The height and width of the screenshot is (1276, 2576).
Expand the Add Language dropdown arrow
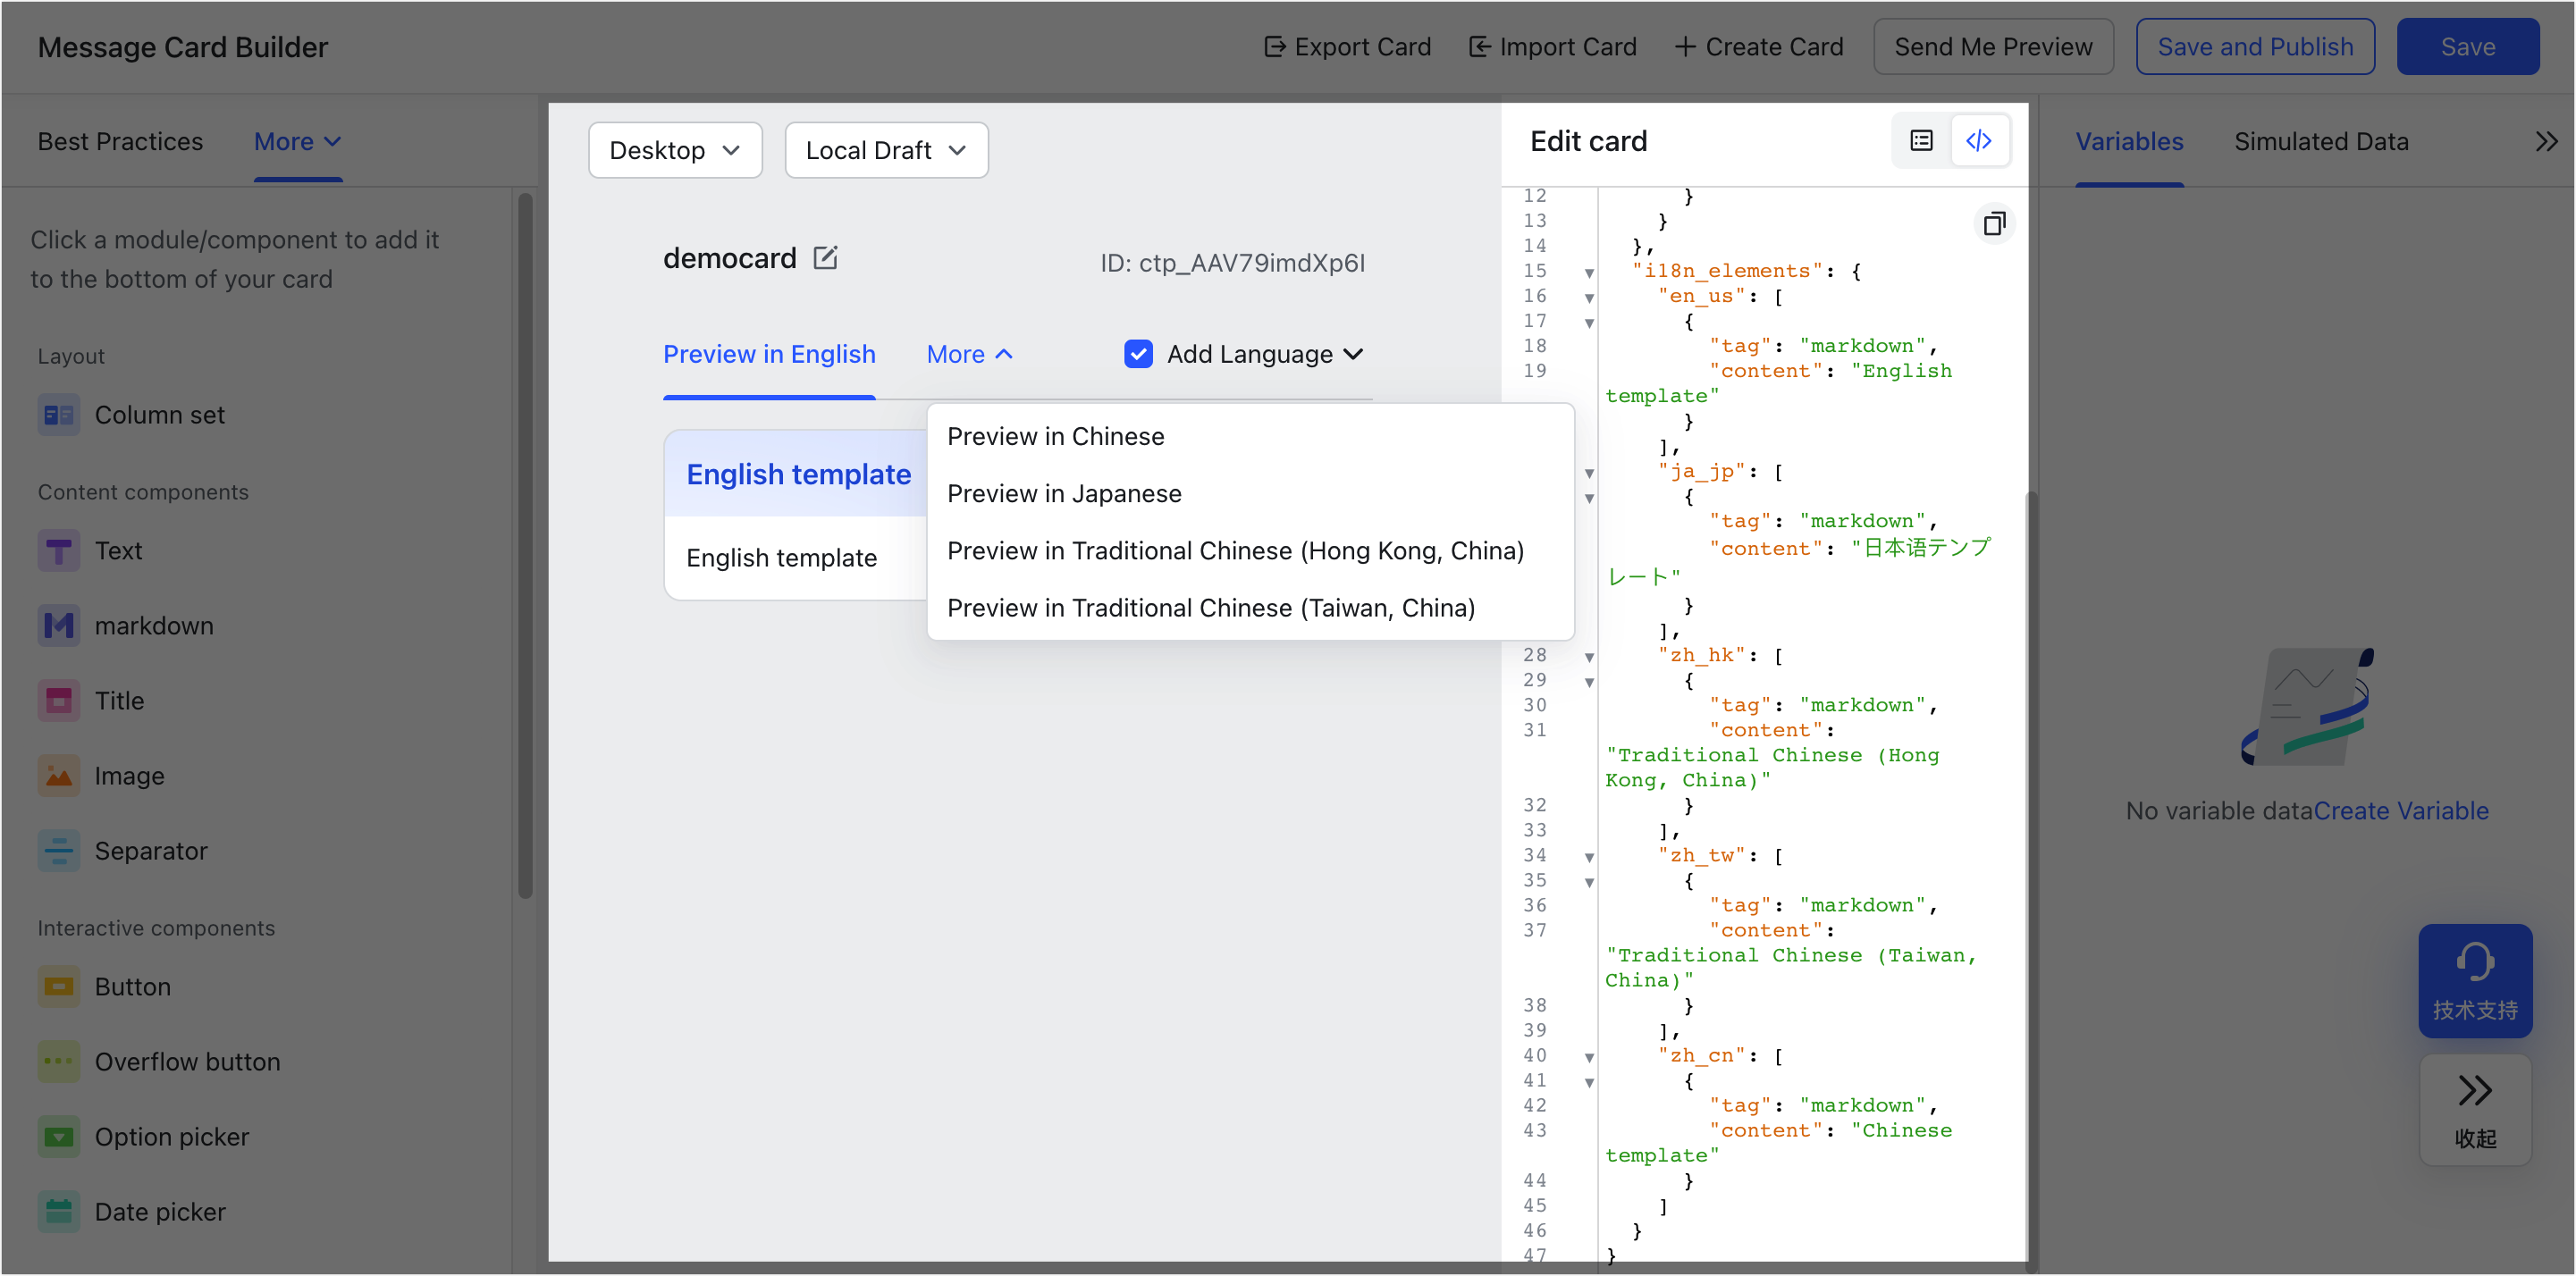point(1353,354)
